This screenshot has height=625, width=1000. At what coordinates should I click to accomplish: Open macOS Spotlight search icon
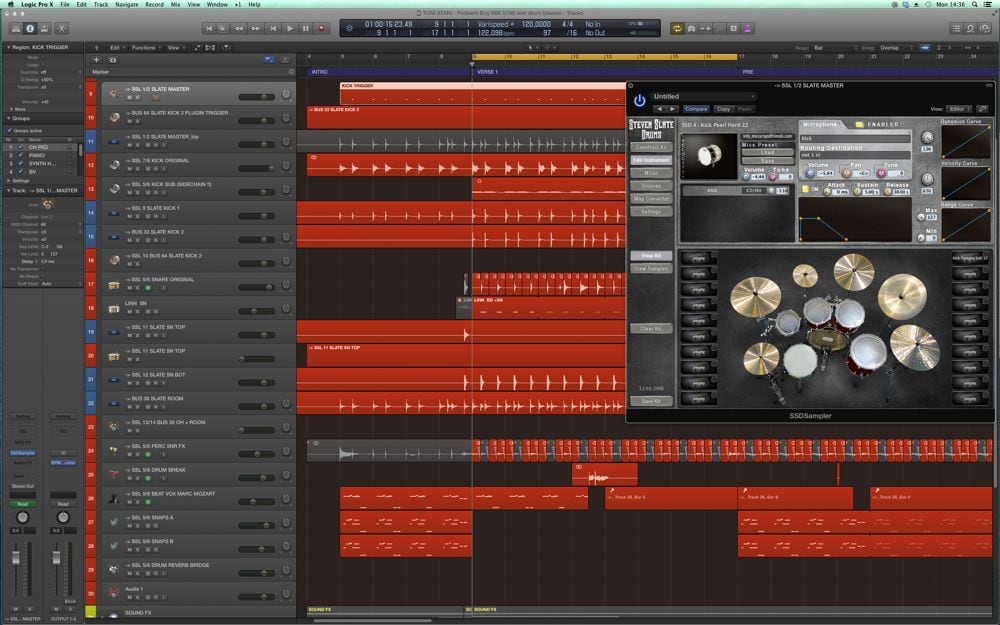[974, 4]
